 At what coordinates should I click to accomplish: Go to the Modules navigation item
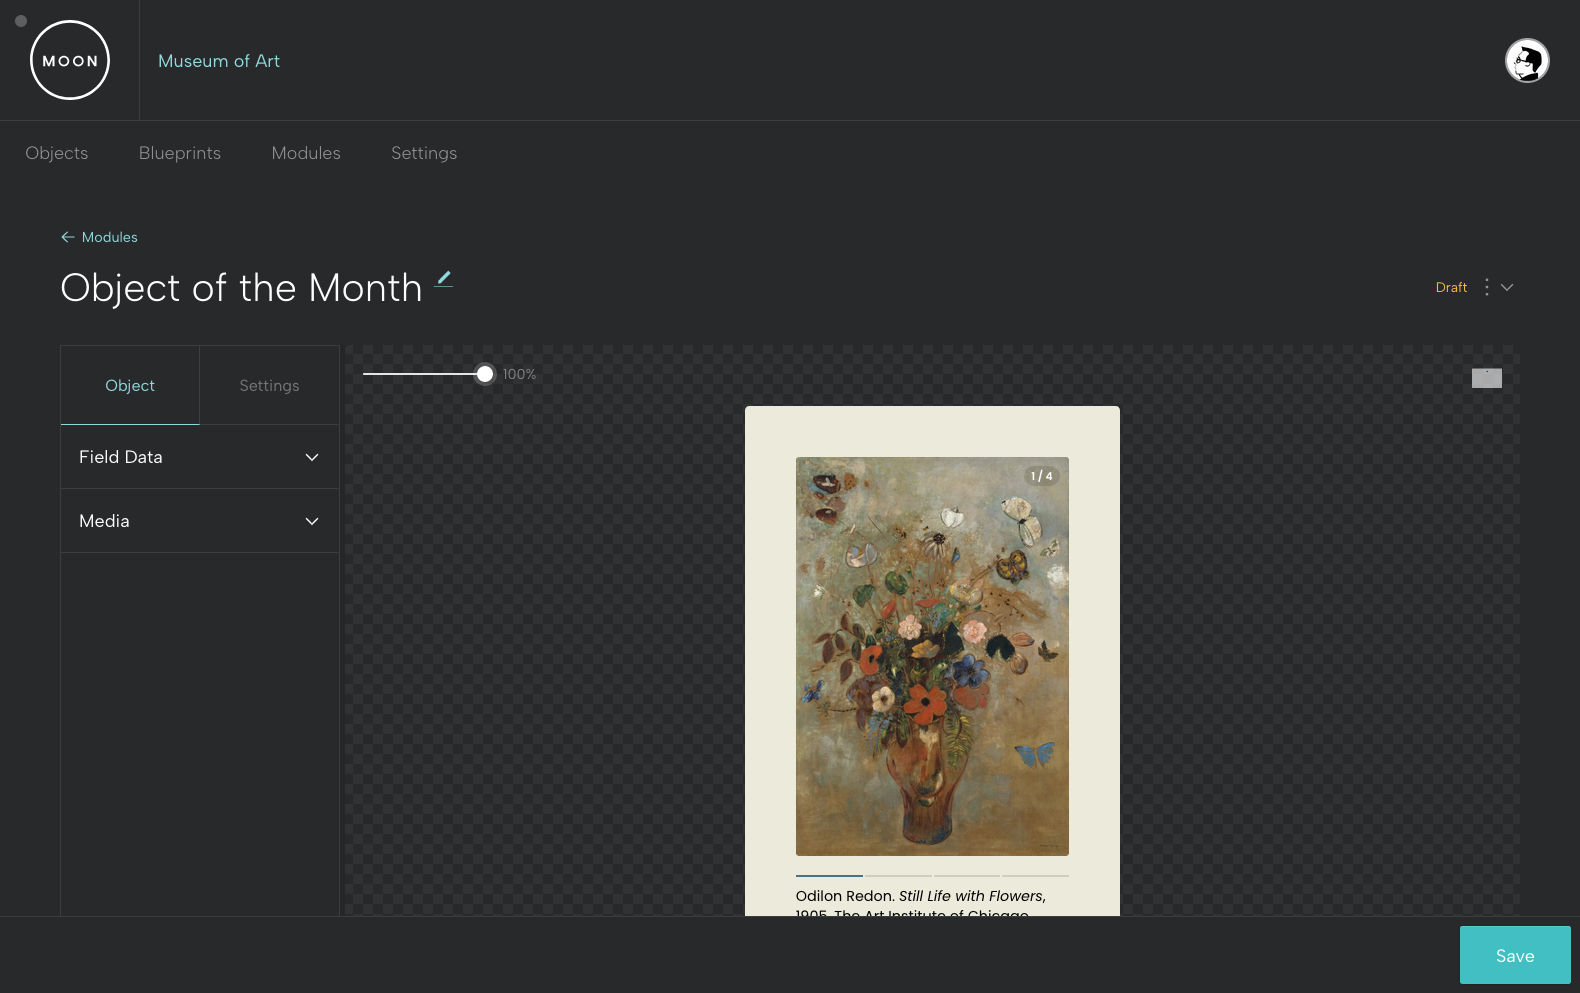(x=306, y=153)
